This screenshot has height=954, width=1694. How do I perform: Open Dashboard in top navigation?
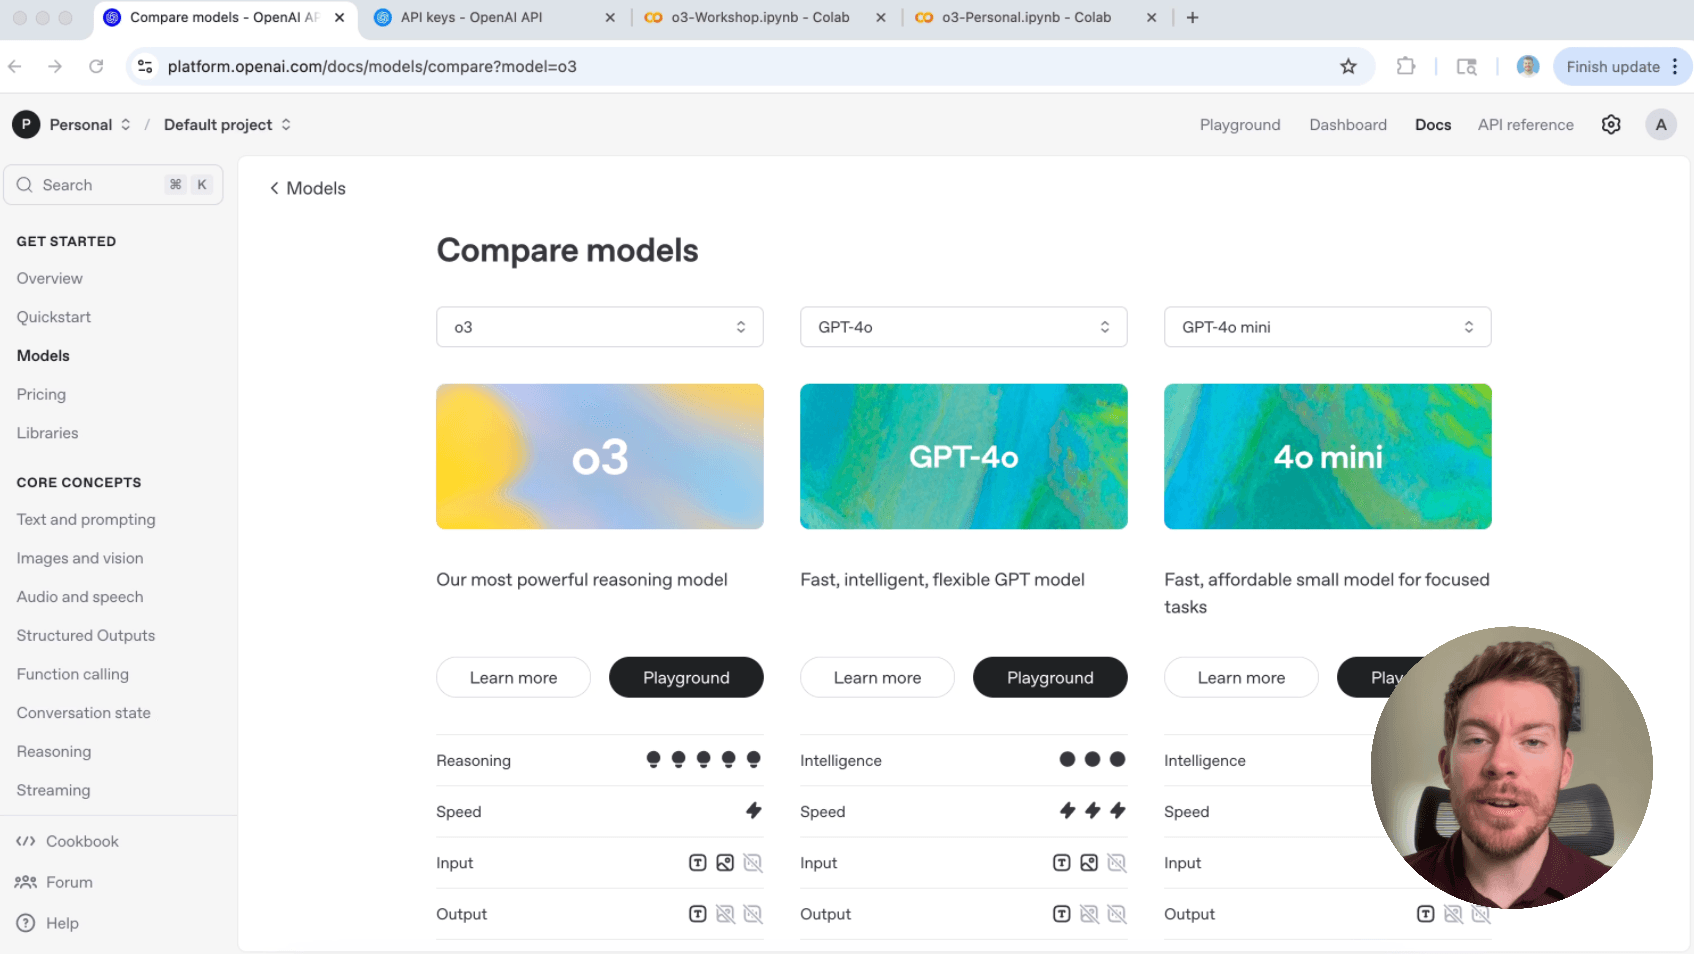(x=1348, y=125)
